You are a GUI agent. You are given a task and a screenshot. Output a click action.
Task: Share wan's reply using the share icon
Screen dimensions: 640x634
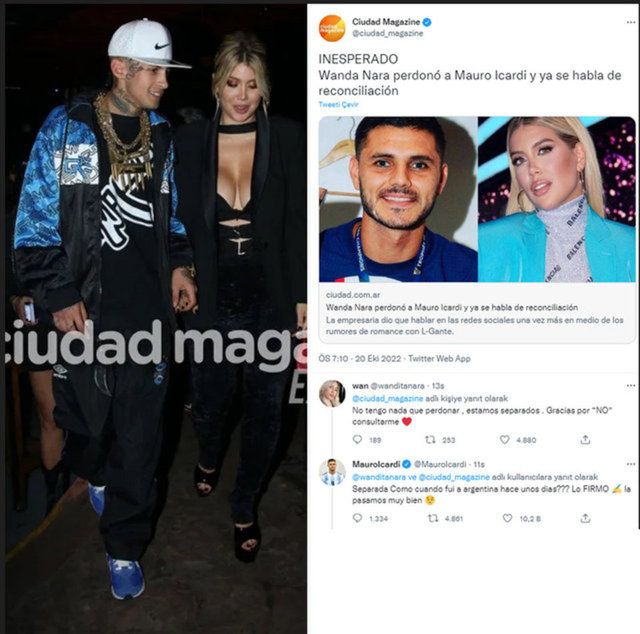coord(585,440)
